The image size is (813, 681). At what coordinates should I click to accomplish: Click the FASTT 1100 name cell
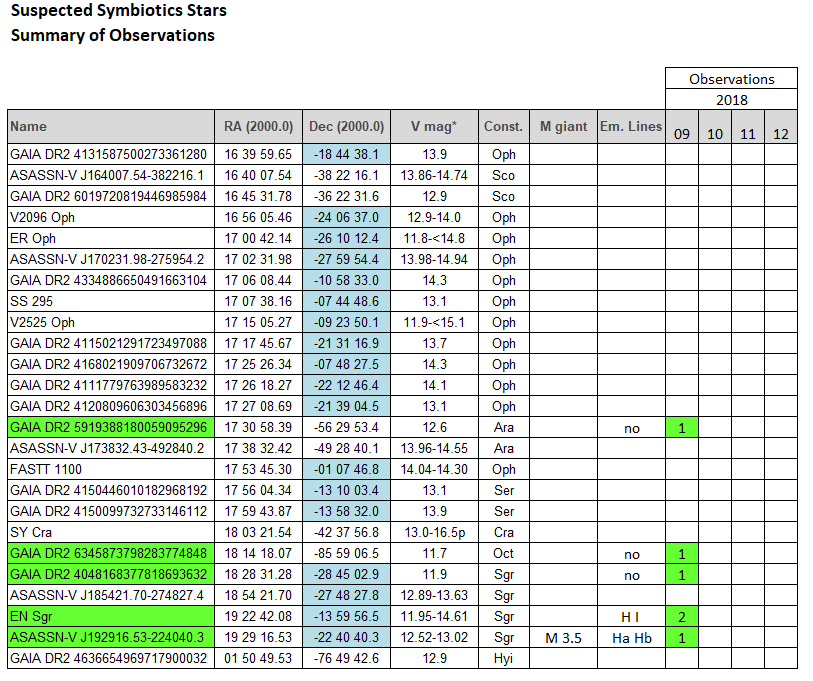point(110,470)
